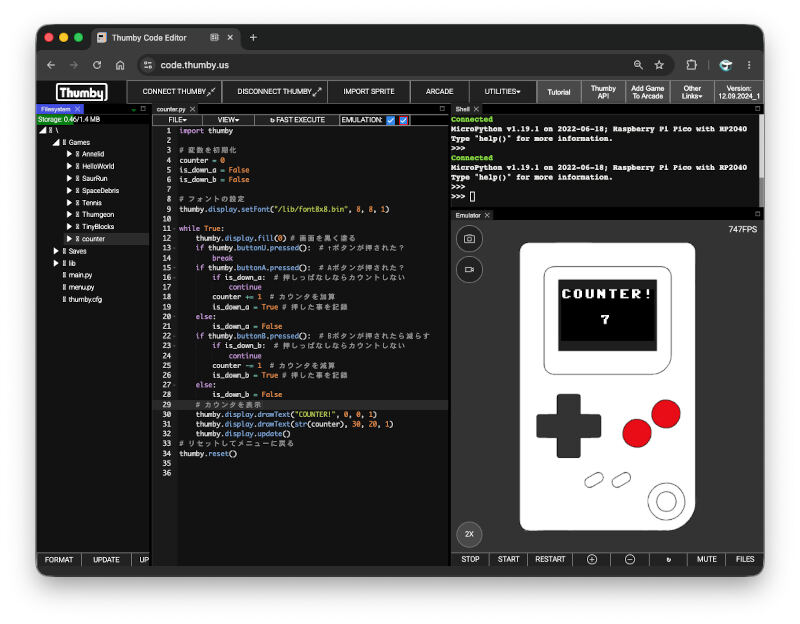Open the FILE dropdown menu
800x624 pixels.
tap(177, 120)
